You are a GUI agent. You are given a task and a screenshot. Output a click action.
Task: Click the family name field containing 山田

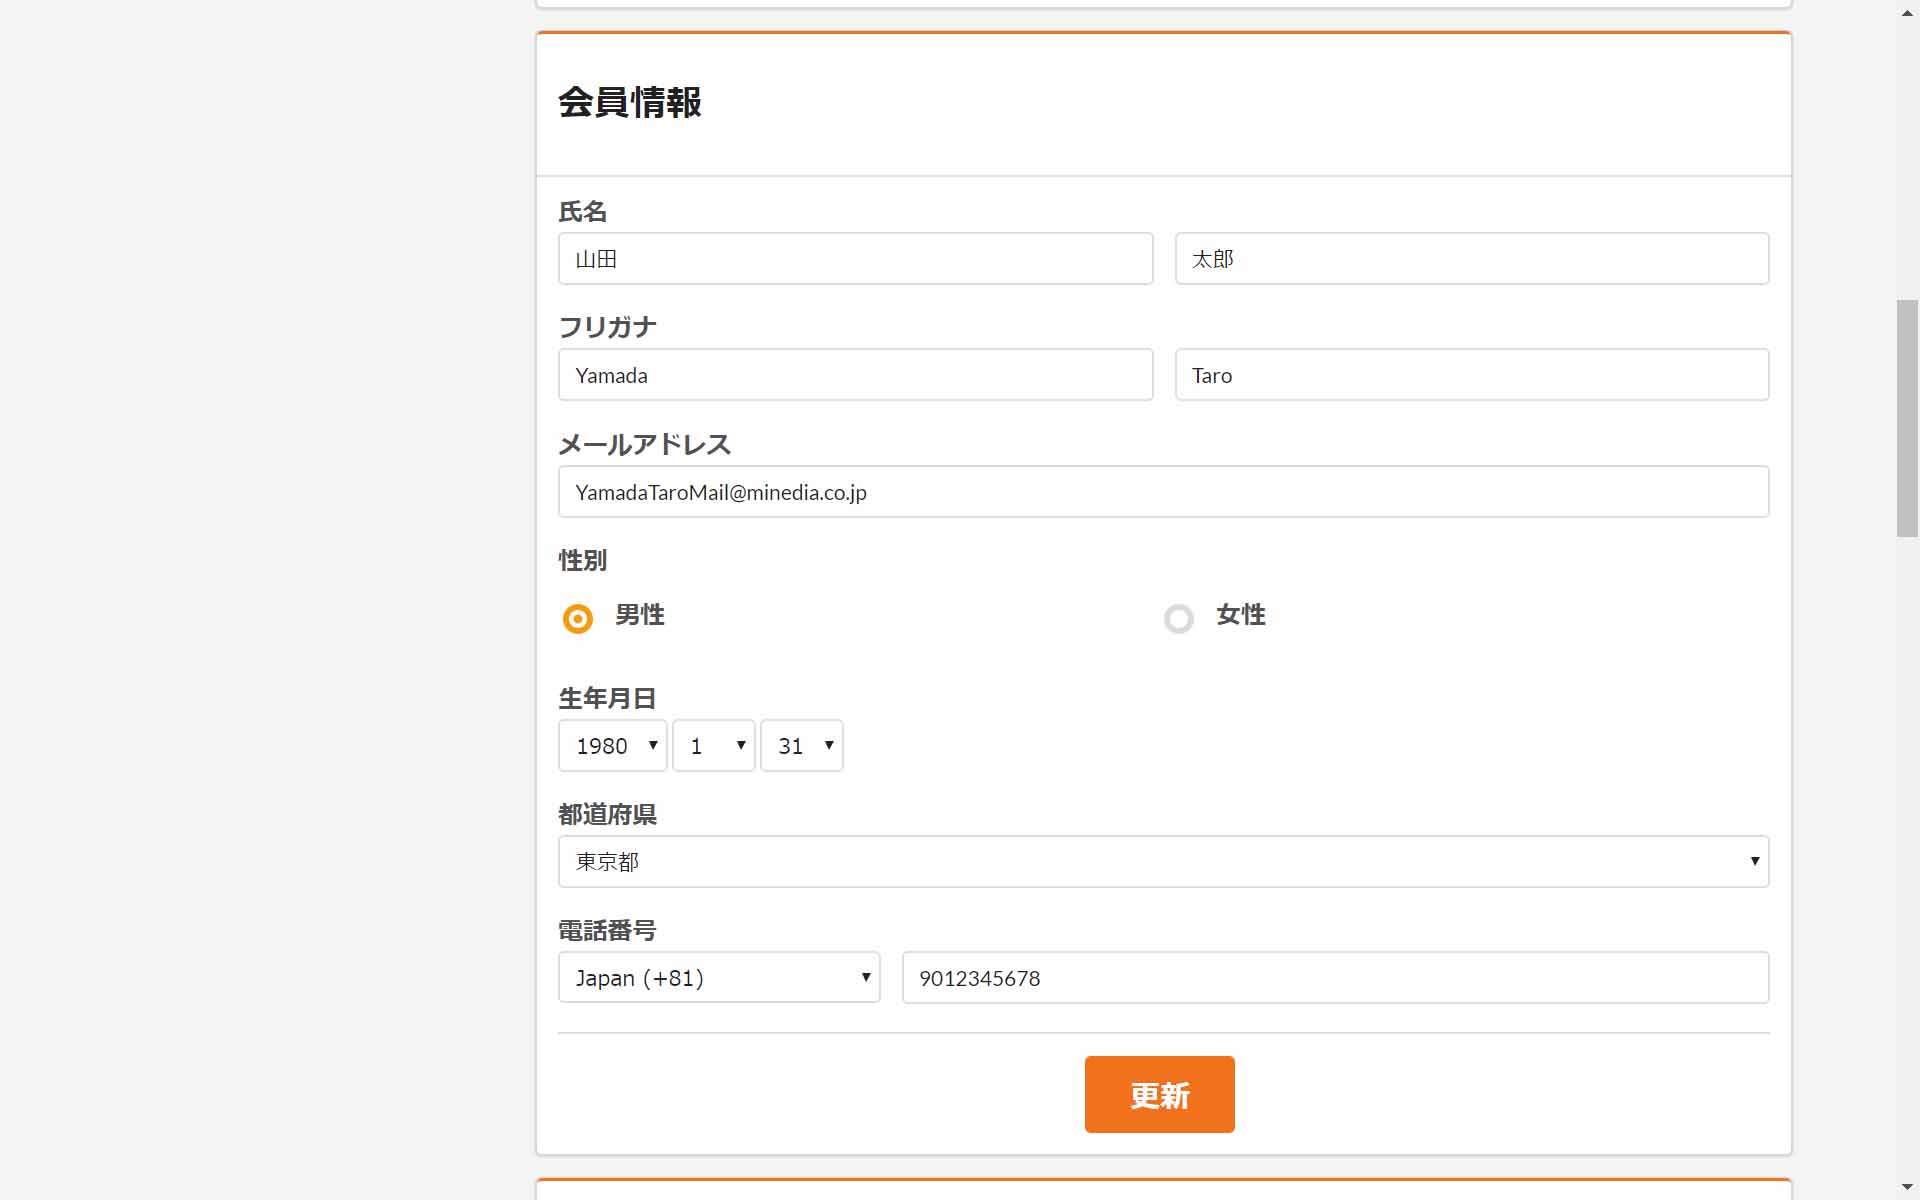[x=855, y=259]
